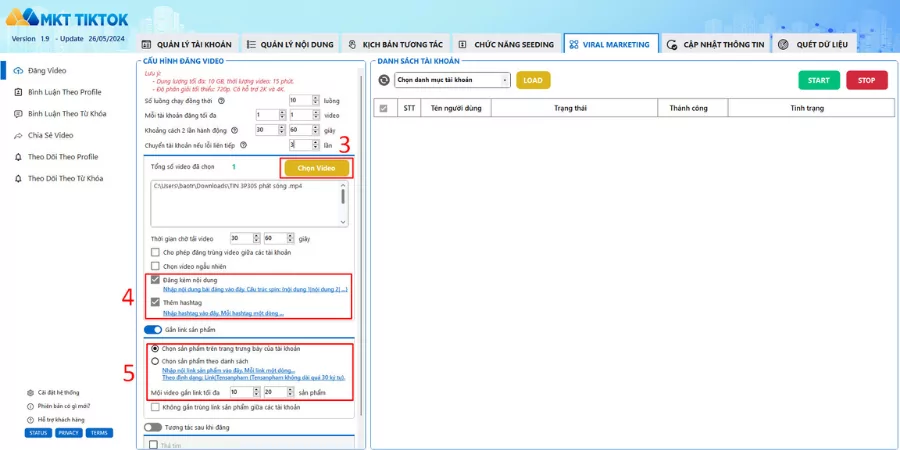Screen dimensions: 900x450
Task: Click the Chia Sẻ Video share icon
Action: 18,135
